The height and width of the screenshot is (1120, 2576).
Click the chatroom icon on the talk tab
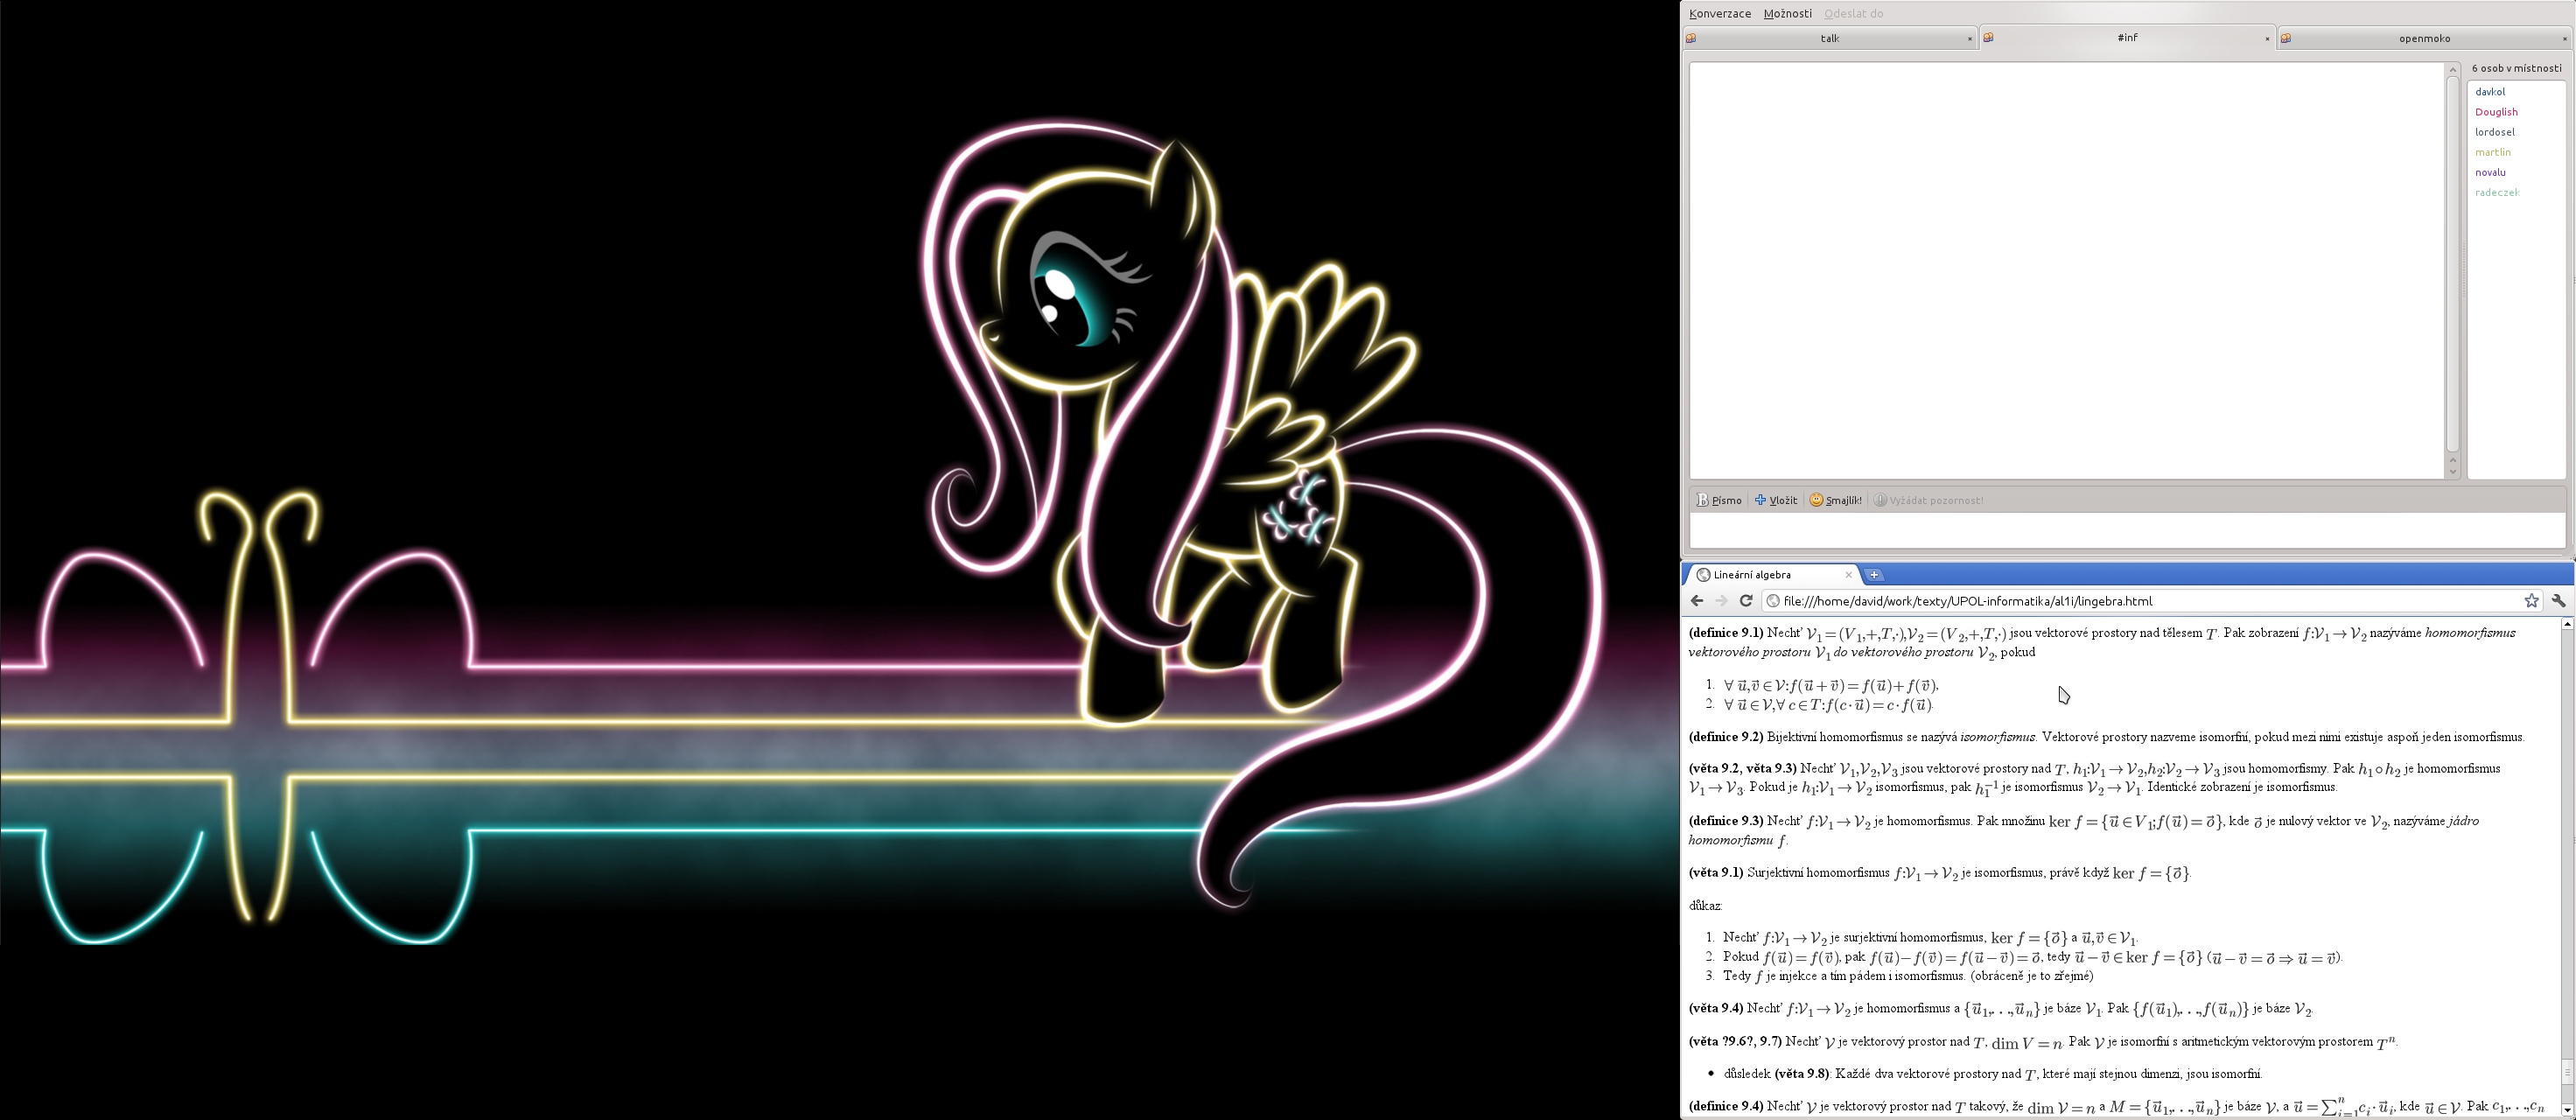coord(1691,38)
